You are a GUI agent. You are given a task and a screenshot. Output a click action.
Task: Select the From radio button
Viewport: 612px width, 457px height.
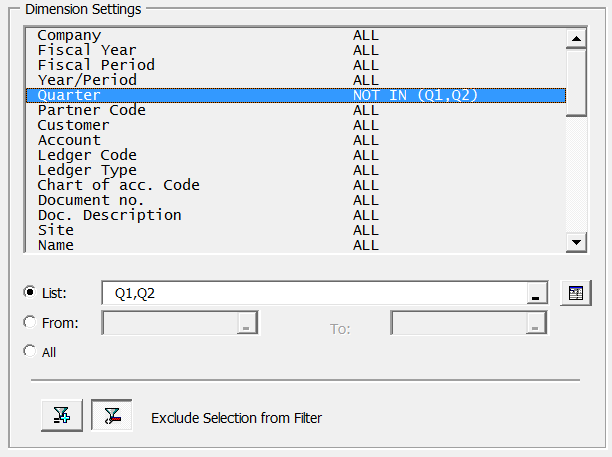[x=29, y=322]
